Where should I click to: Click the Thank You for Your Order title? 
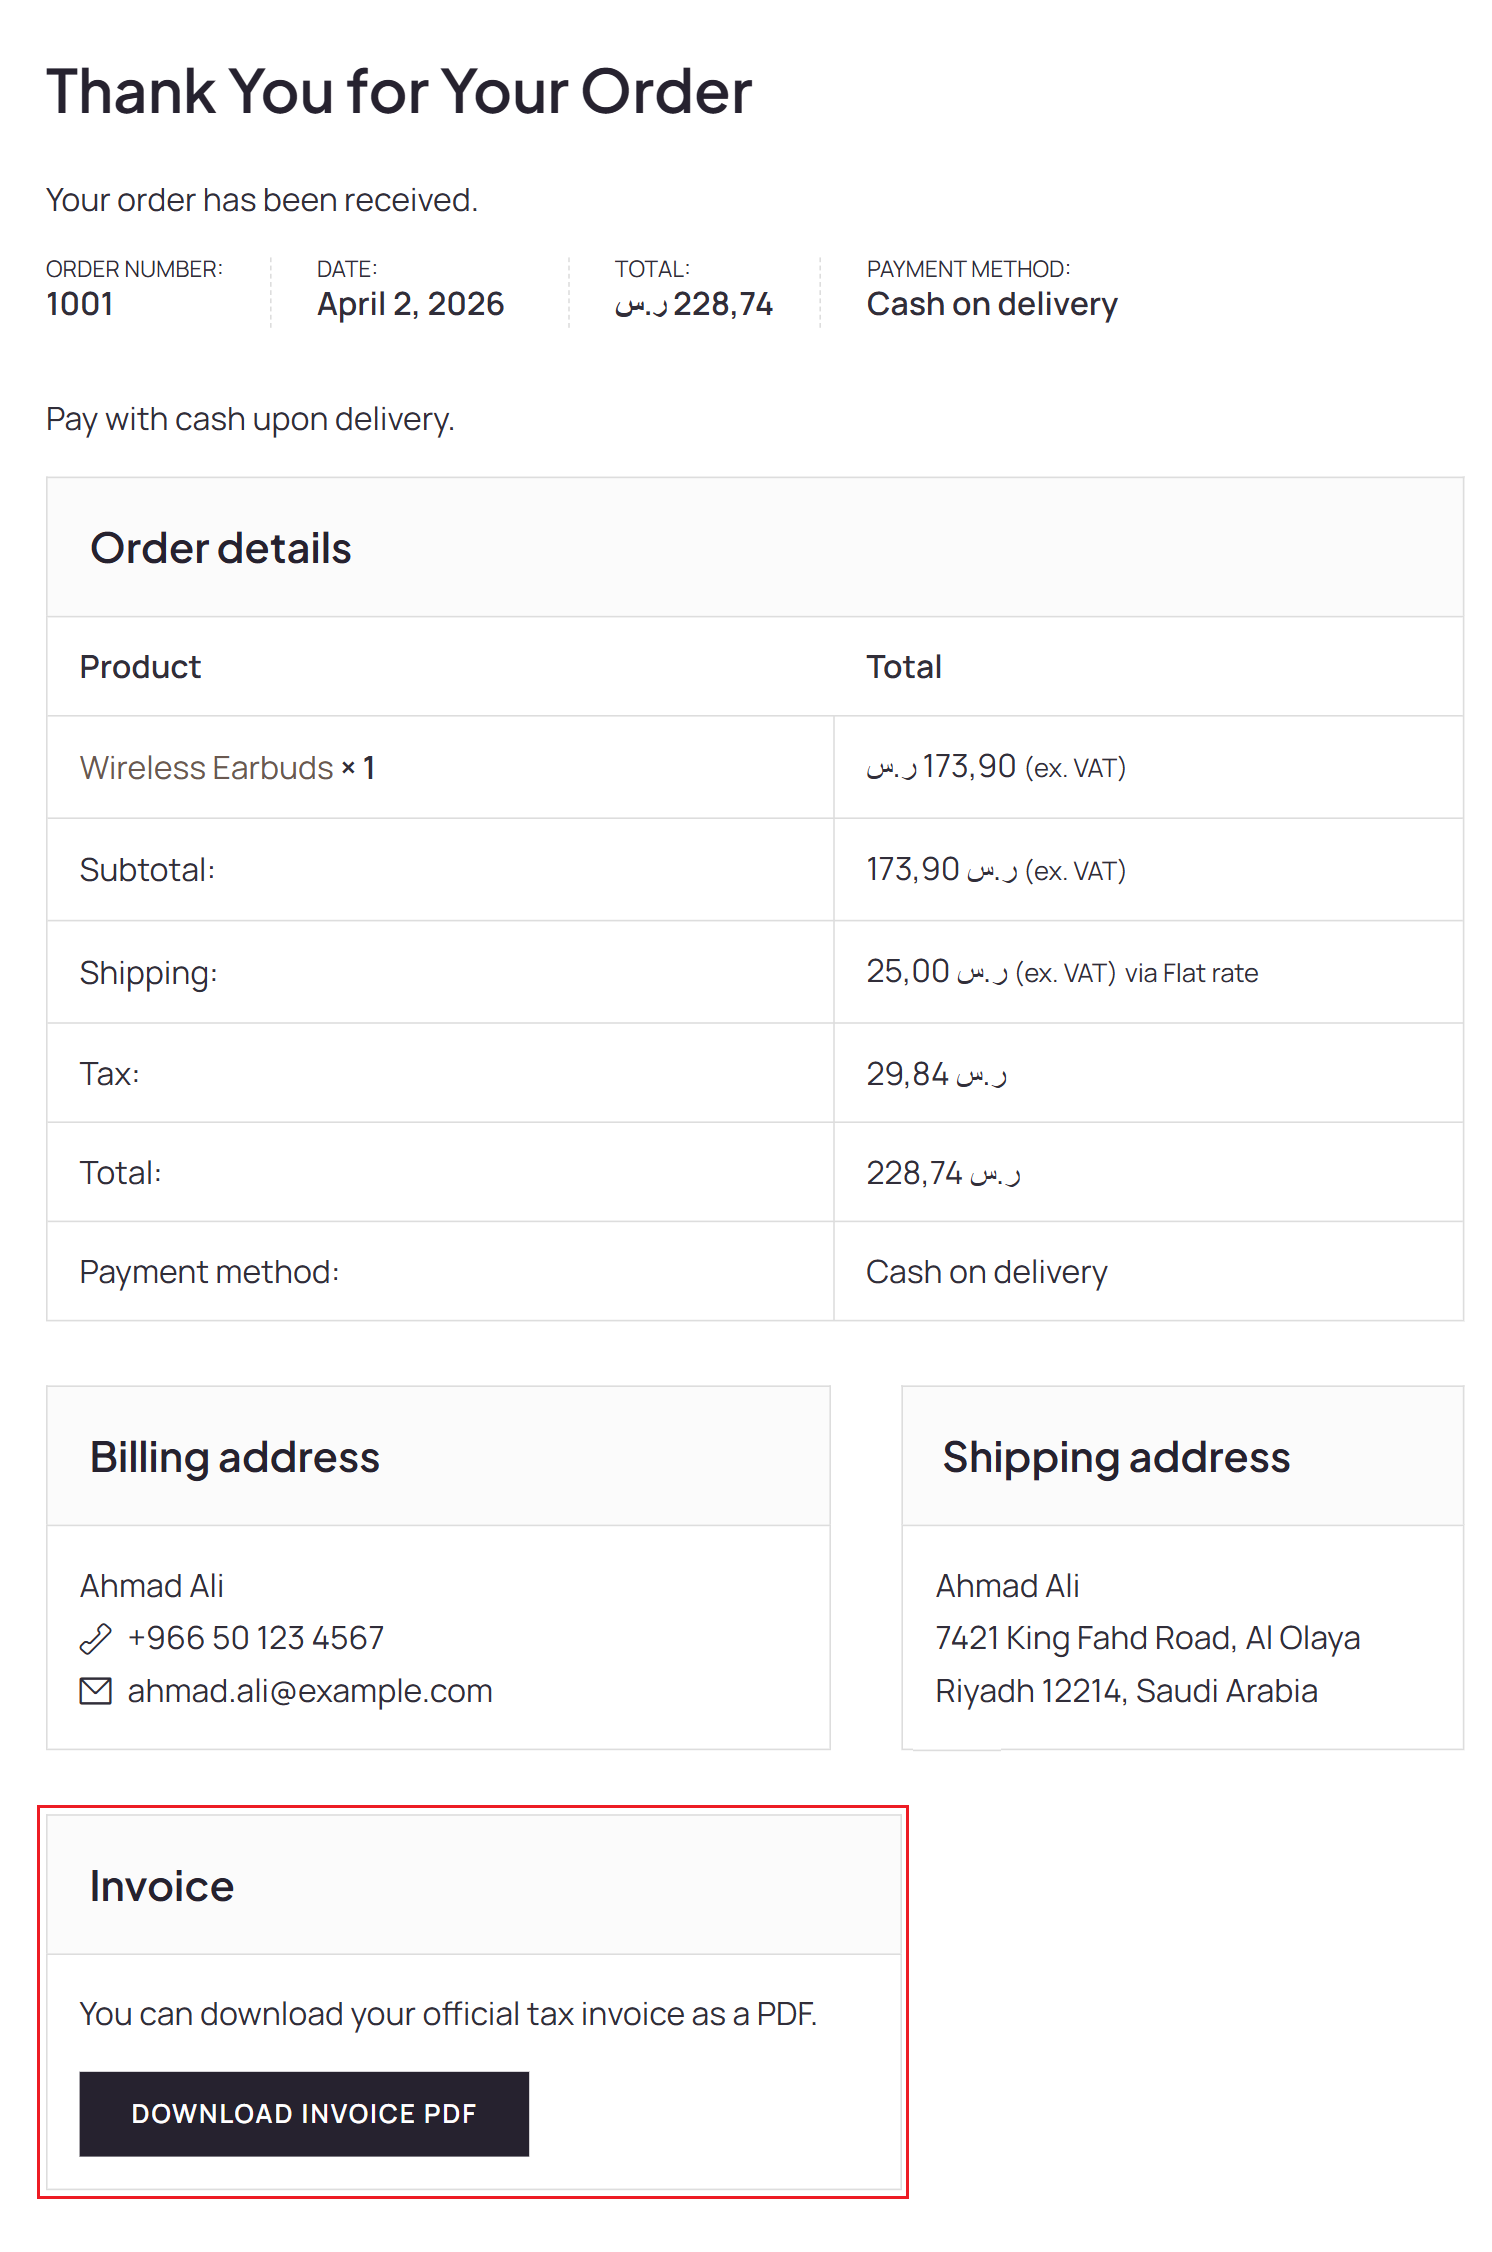click(399, 92)
